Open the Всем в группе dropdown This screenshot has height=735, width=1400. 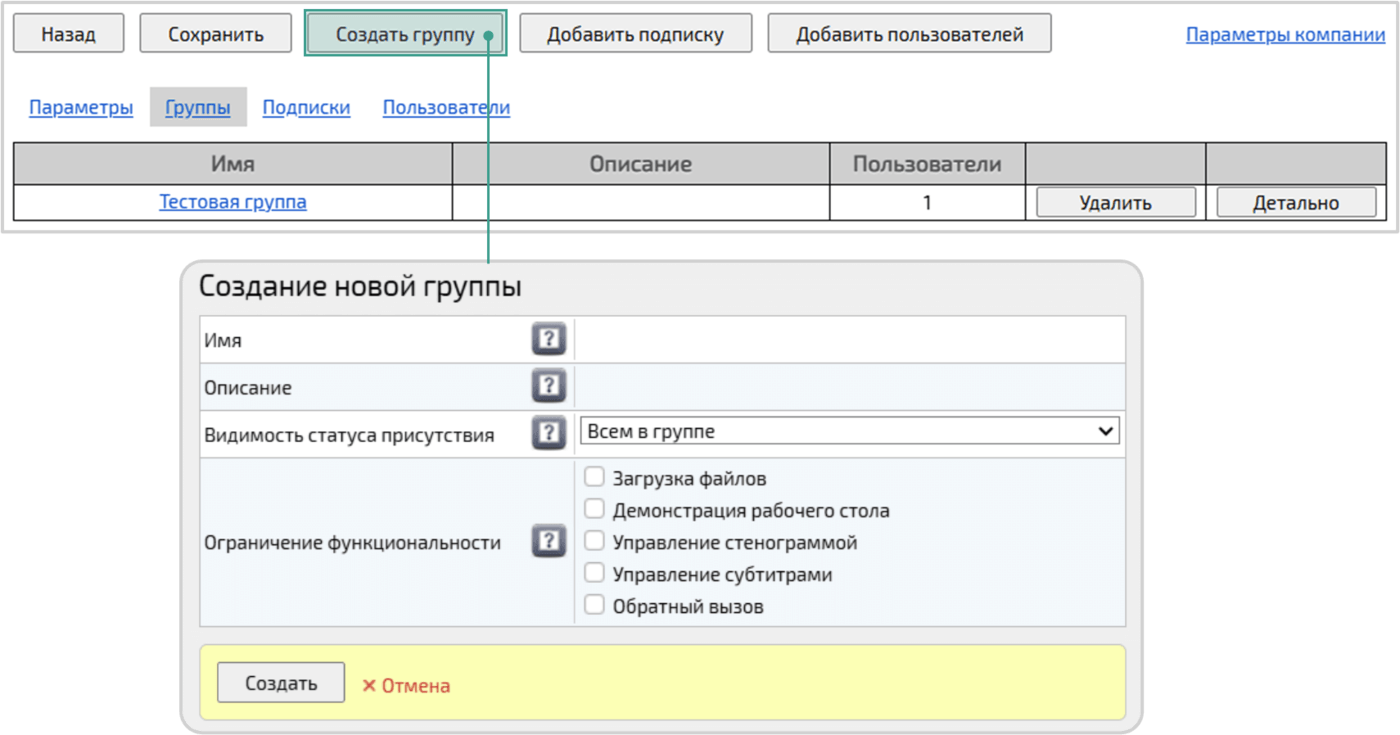(848, 430)
